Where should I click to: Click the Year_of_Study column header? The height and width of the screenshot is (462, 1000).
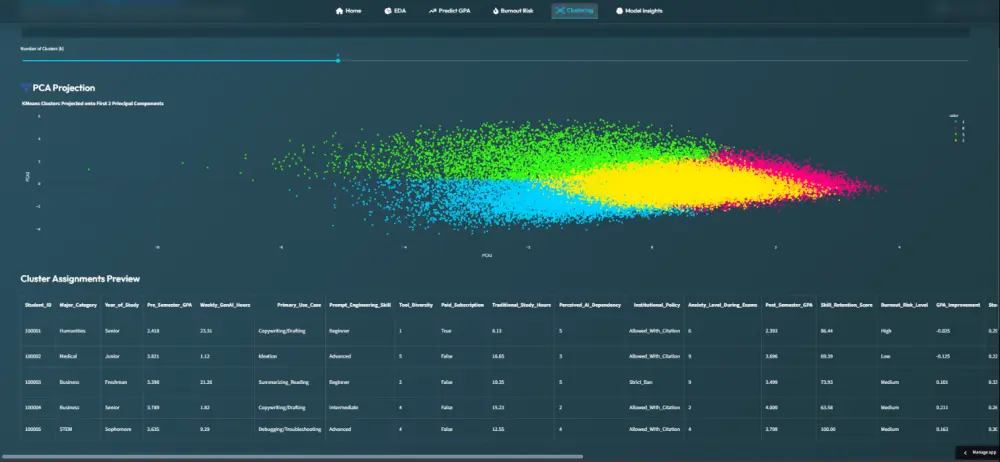[122, 306]
